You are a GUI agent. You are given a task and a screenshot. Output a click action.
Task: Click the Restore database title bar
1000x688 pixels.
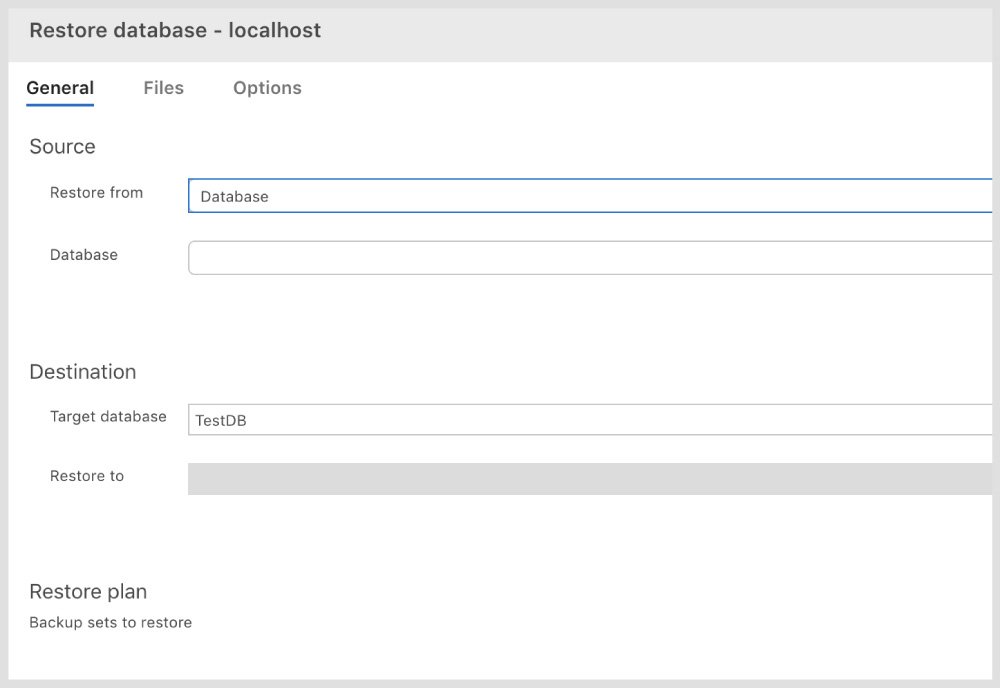[x=175, y=30]
